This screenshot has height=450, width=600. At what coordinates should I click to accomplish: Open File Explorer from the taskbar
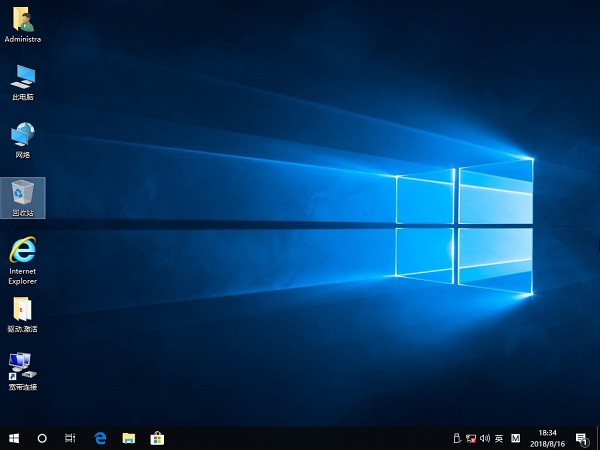pos(129,438)
